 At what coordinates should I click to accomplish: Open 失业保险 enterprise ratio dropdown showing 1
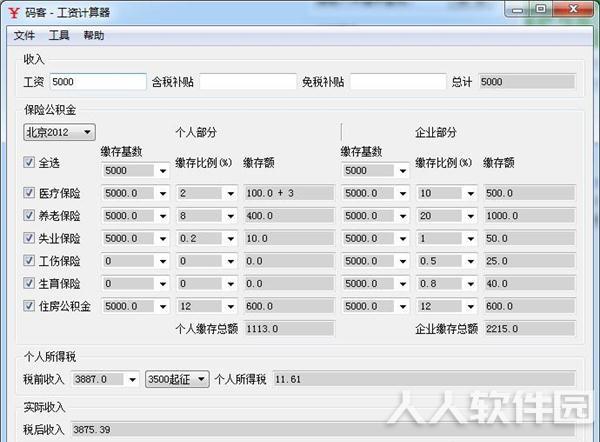[447, 238]
